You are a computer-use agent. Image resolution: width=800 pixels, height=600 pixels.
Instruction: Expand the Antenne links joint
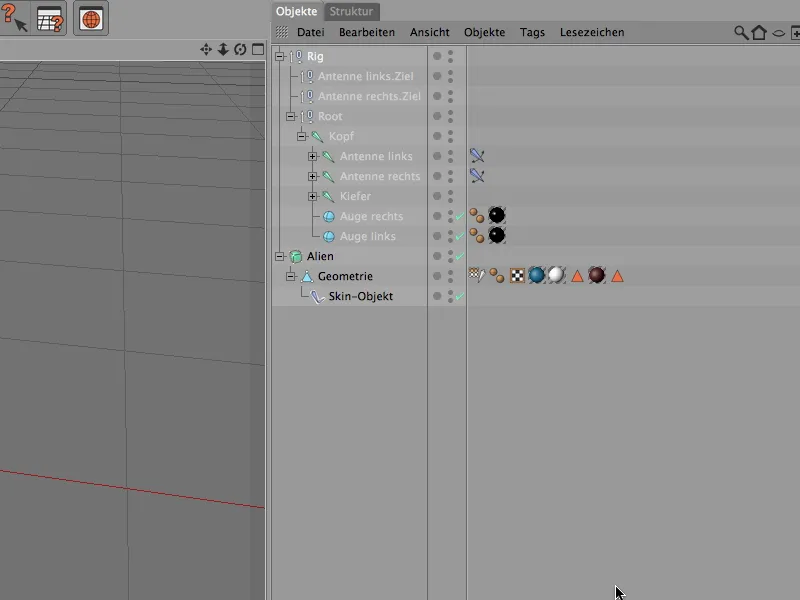[313, 156]
